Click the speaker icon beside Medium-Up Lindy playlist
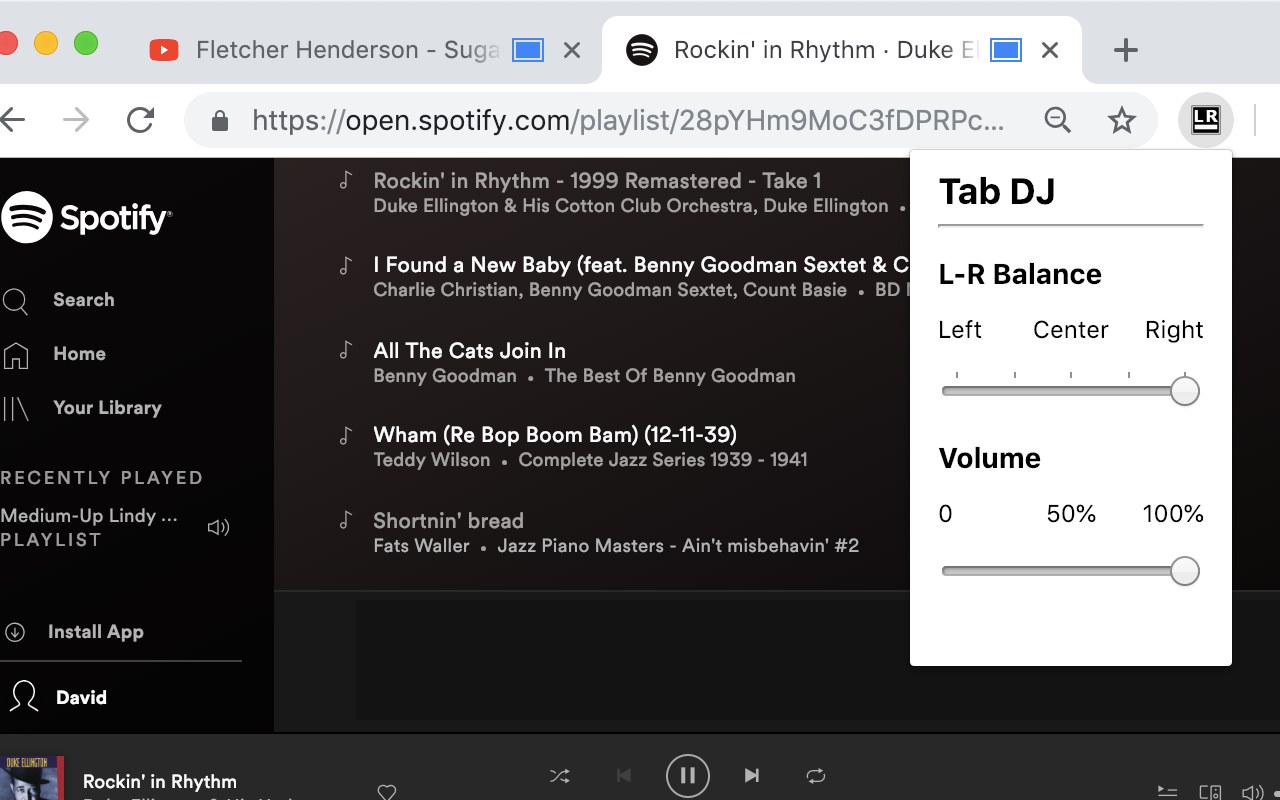This screenshot has width=1280, height=800. click(x=218, y=527)
